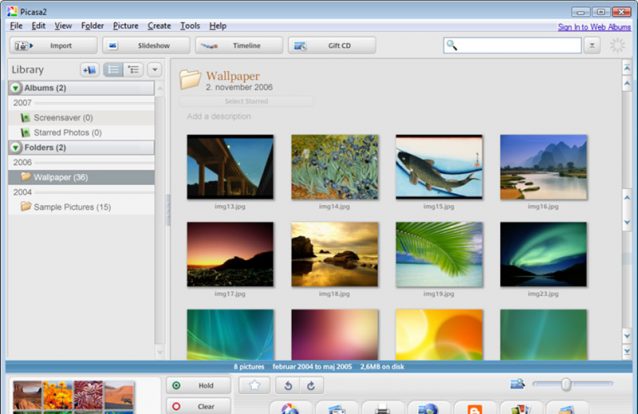Click the Gift CD button

332,46
